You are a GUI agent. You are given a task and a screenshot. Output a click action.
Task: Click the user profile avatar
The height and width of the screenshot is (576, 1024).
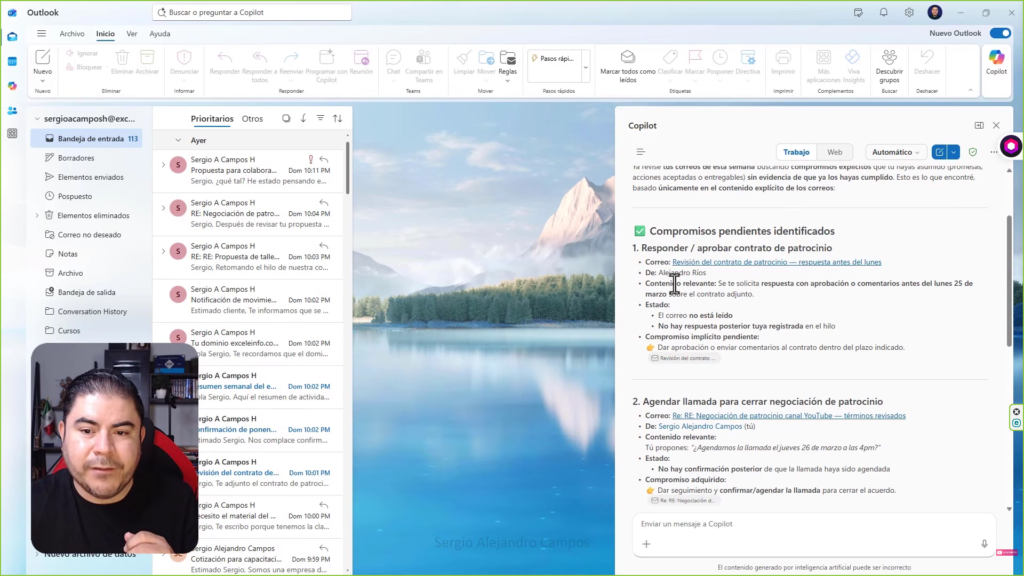pos(935,12)
